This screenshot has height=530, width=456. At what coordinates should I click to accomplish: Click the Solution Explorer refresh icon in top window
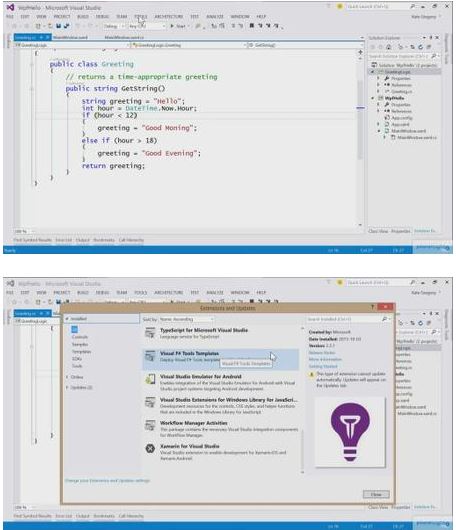(x=421, y=47)
